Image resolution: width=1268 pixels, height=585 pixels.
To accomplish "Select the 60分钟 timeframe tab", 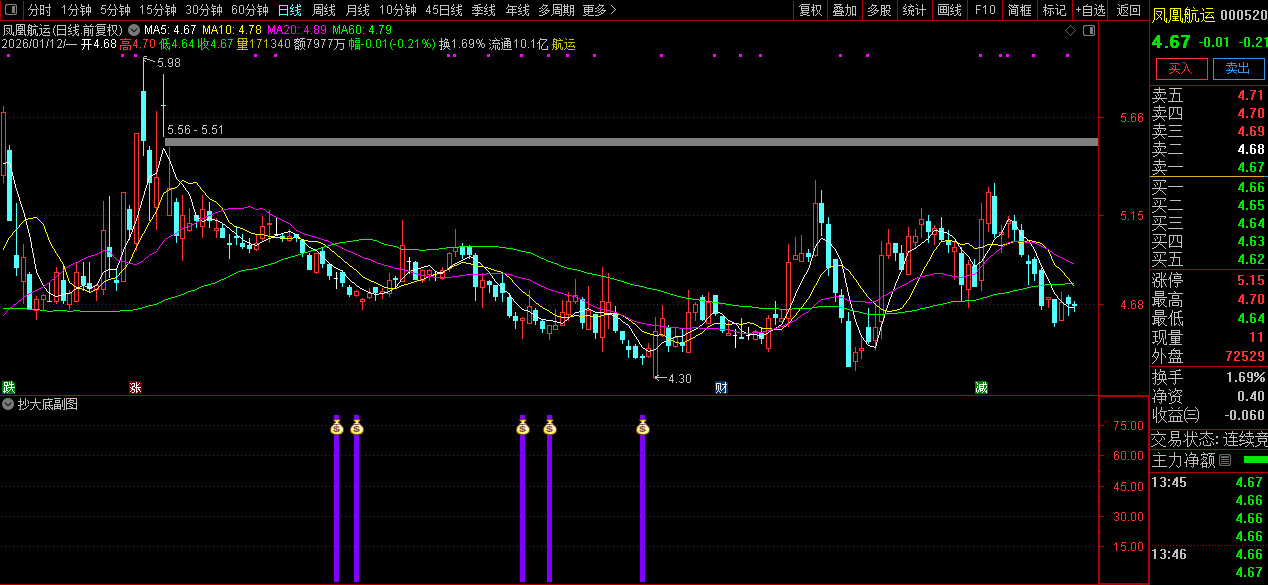I will 249,10.
